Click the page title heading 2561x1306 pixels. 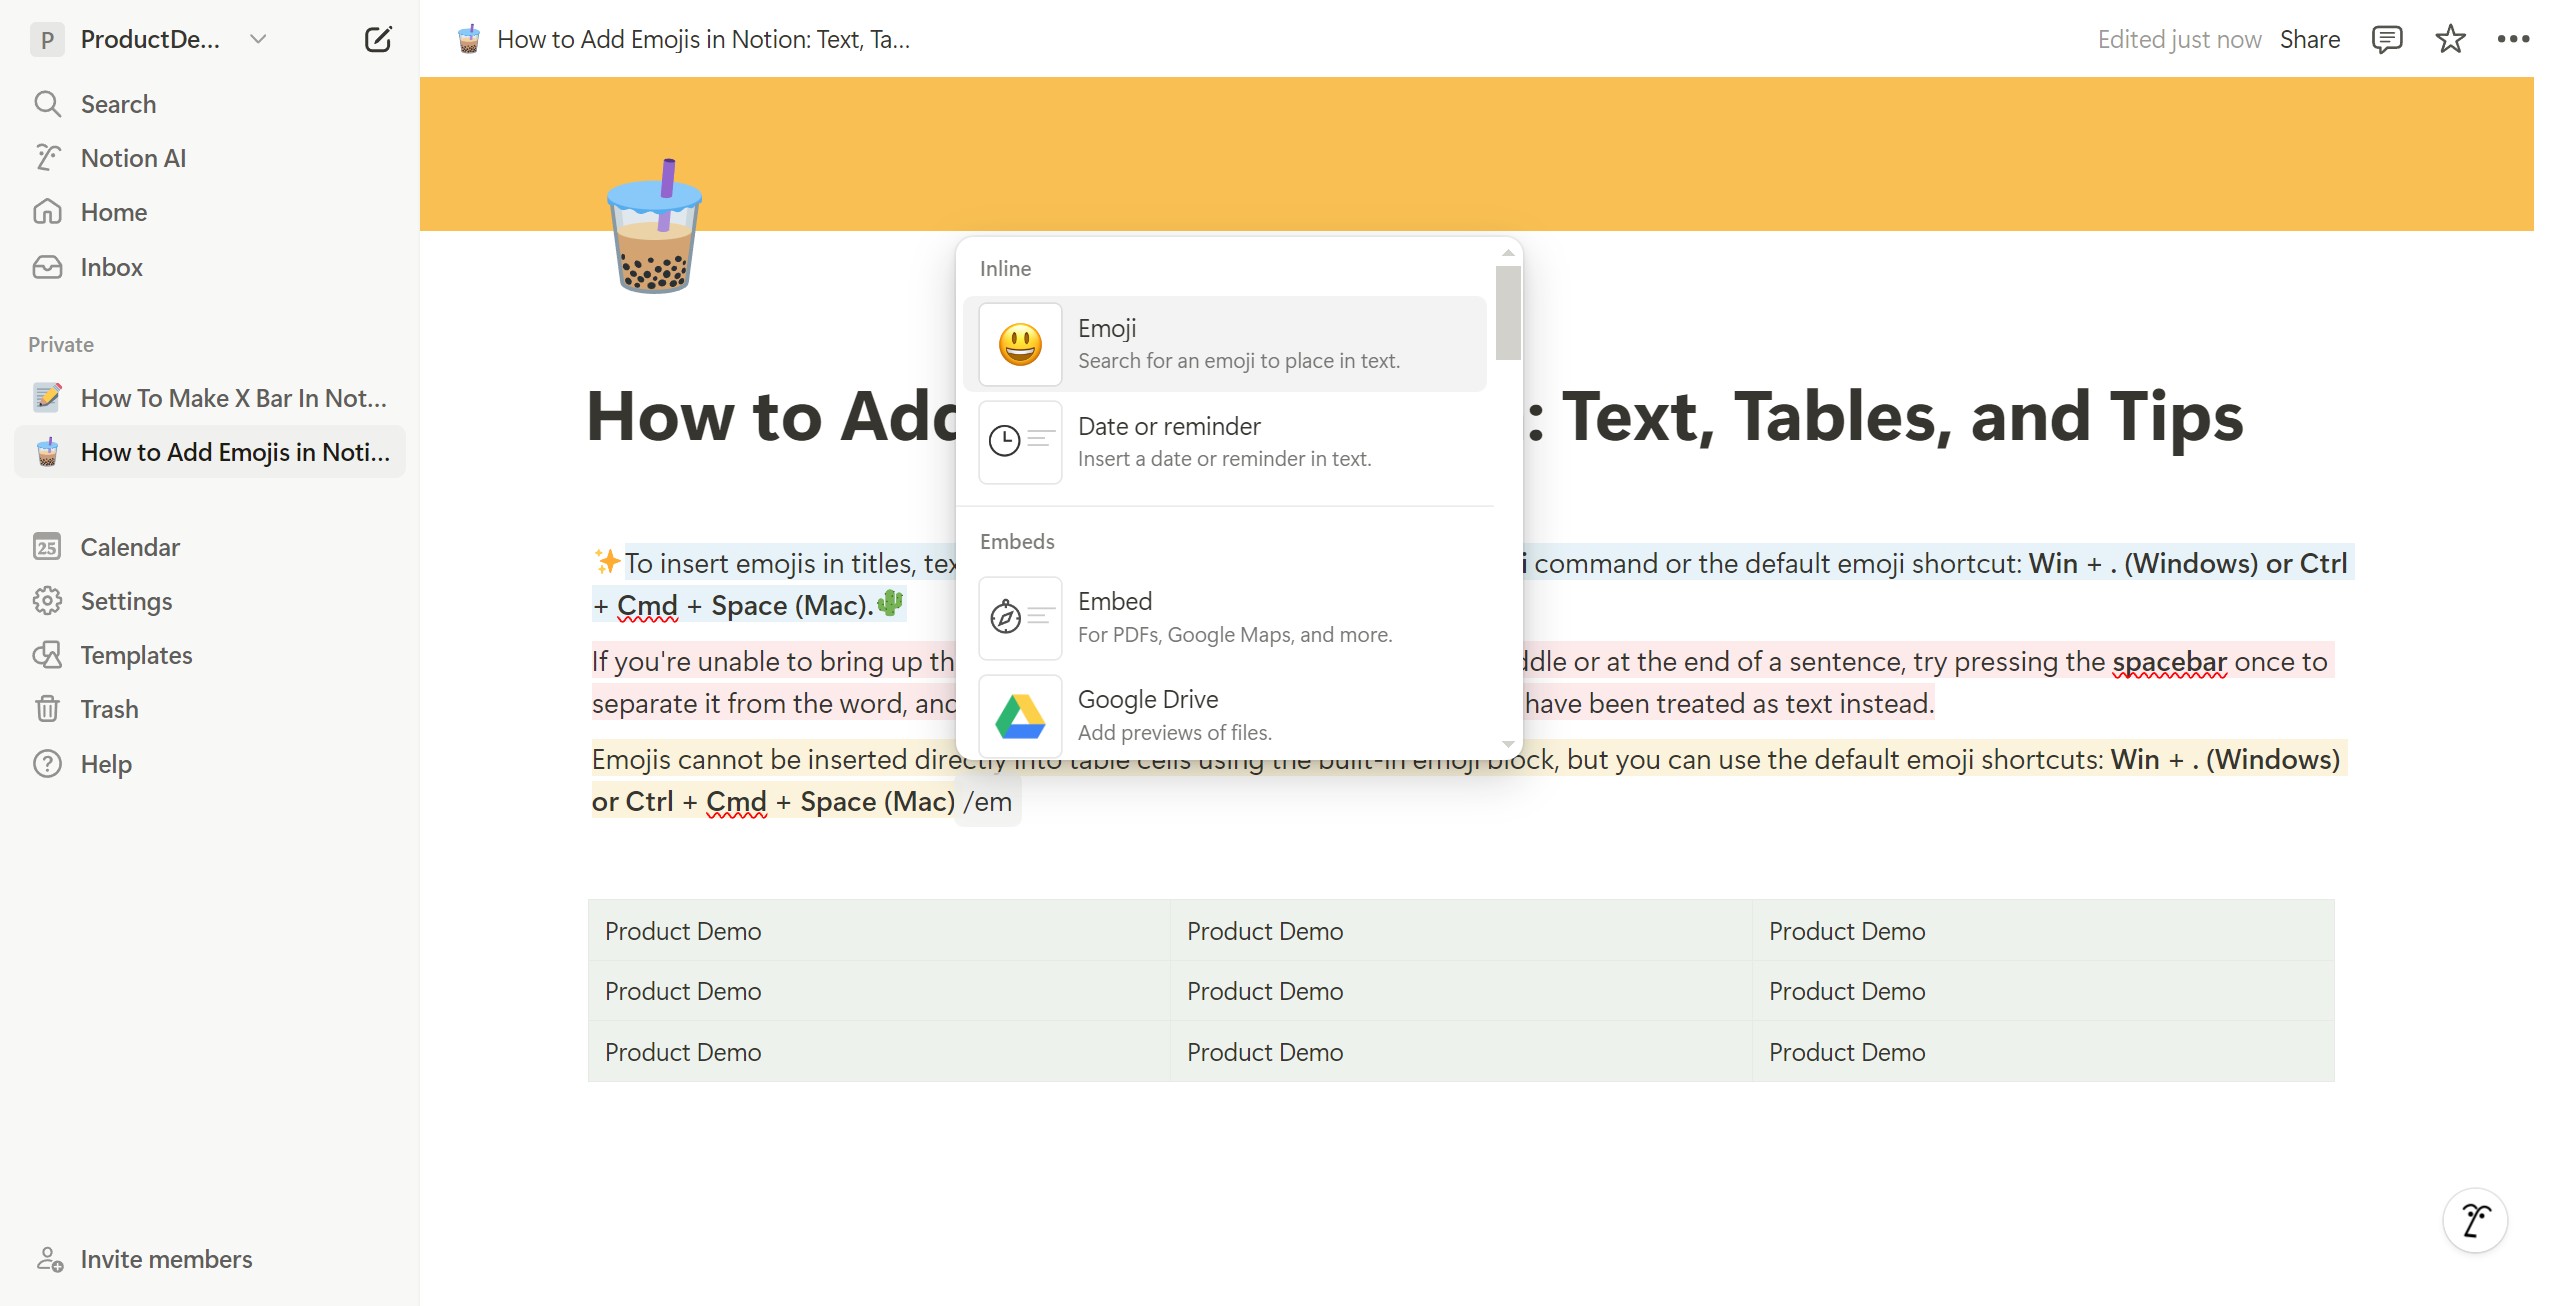(x=1414, y=415)
